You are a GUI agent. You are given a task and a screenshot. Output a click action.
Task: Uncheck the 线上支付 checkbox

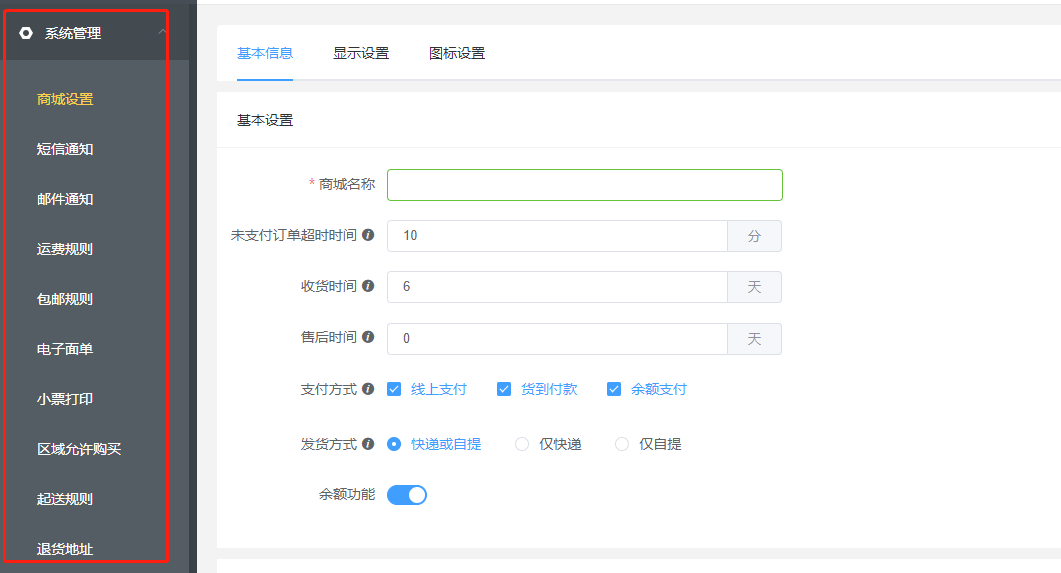click(x=394, y=389)
